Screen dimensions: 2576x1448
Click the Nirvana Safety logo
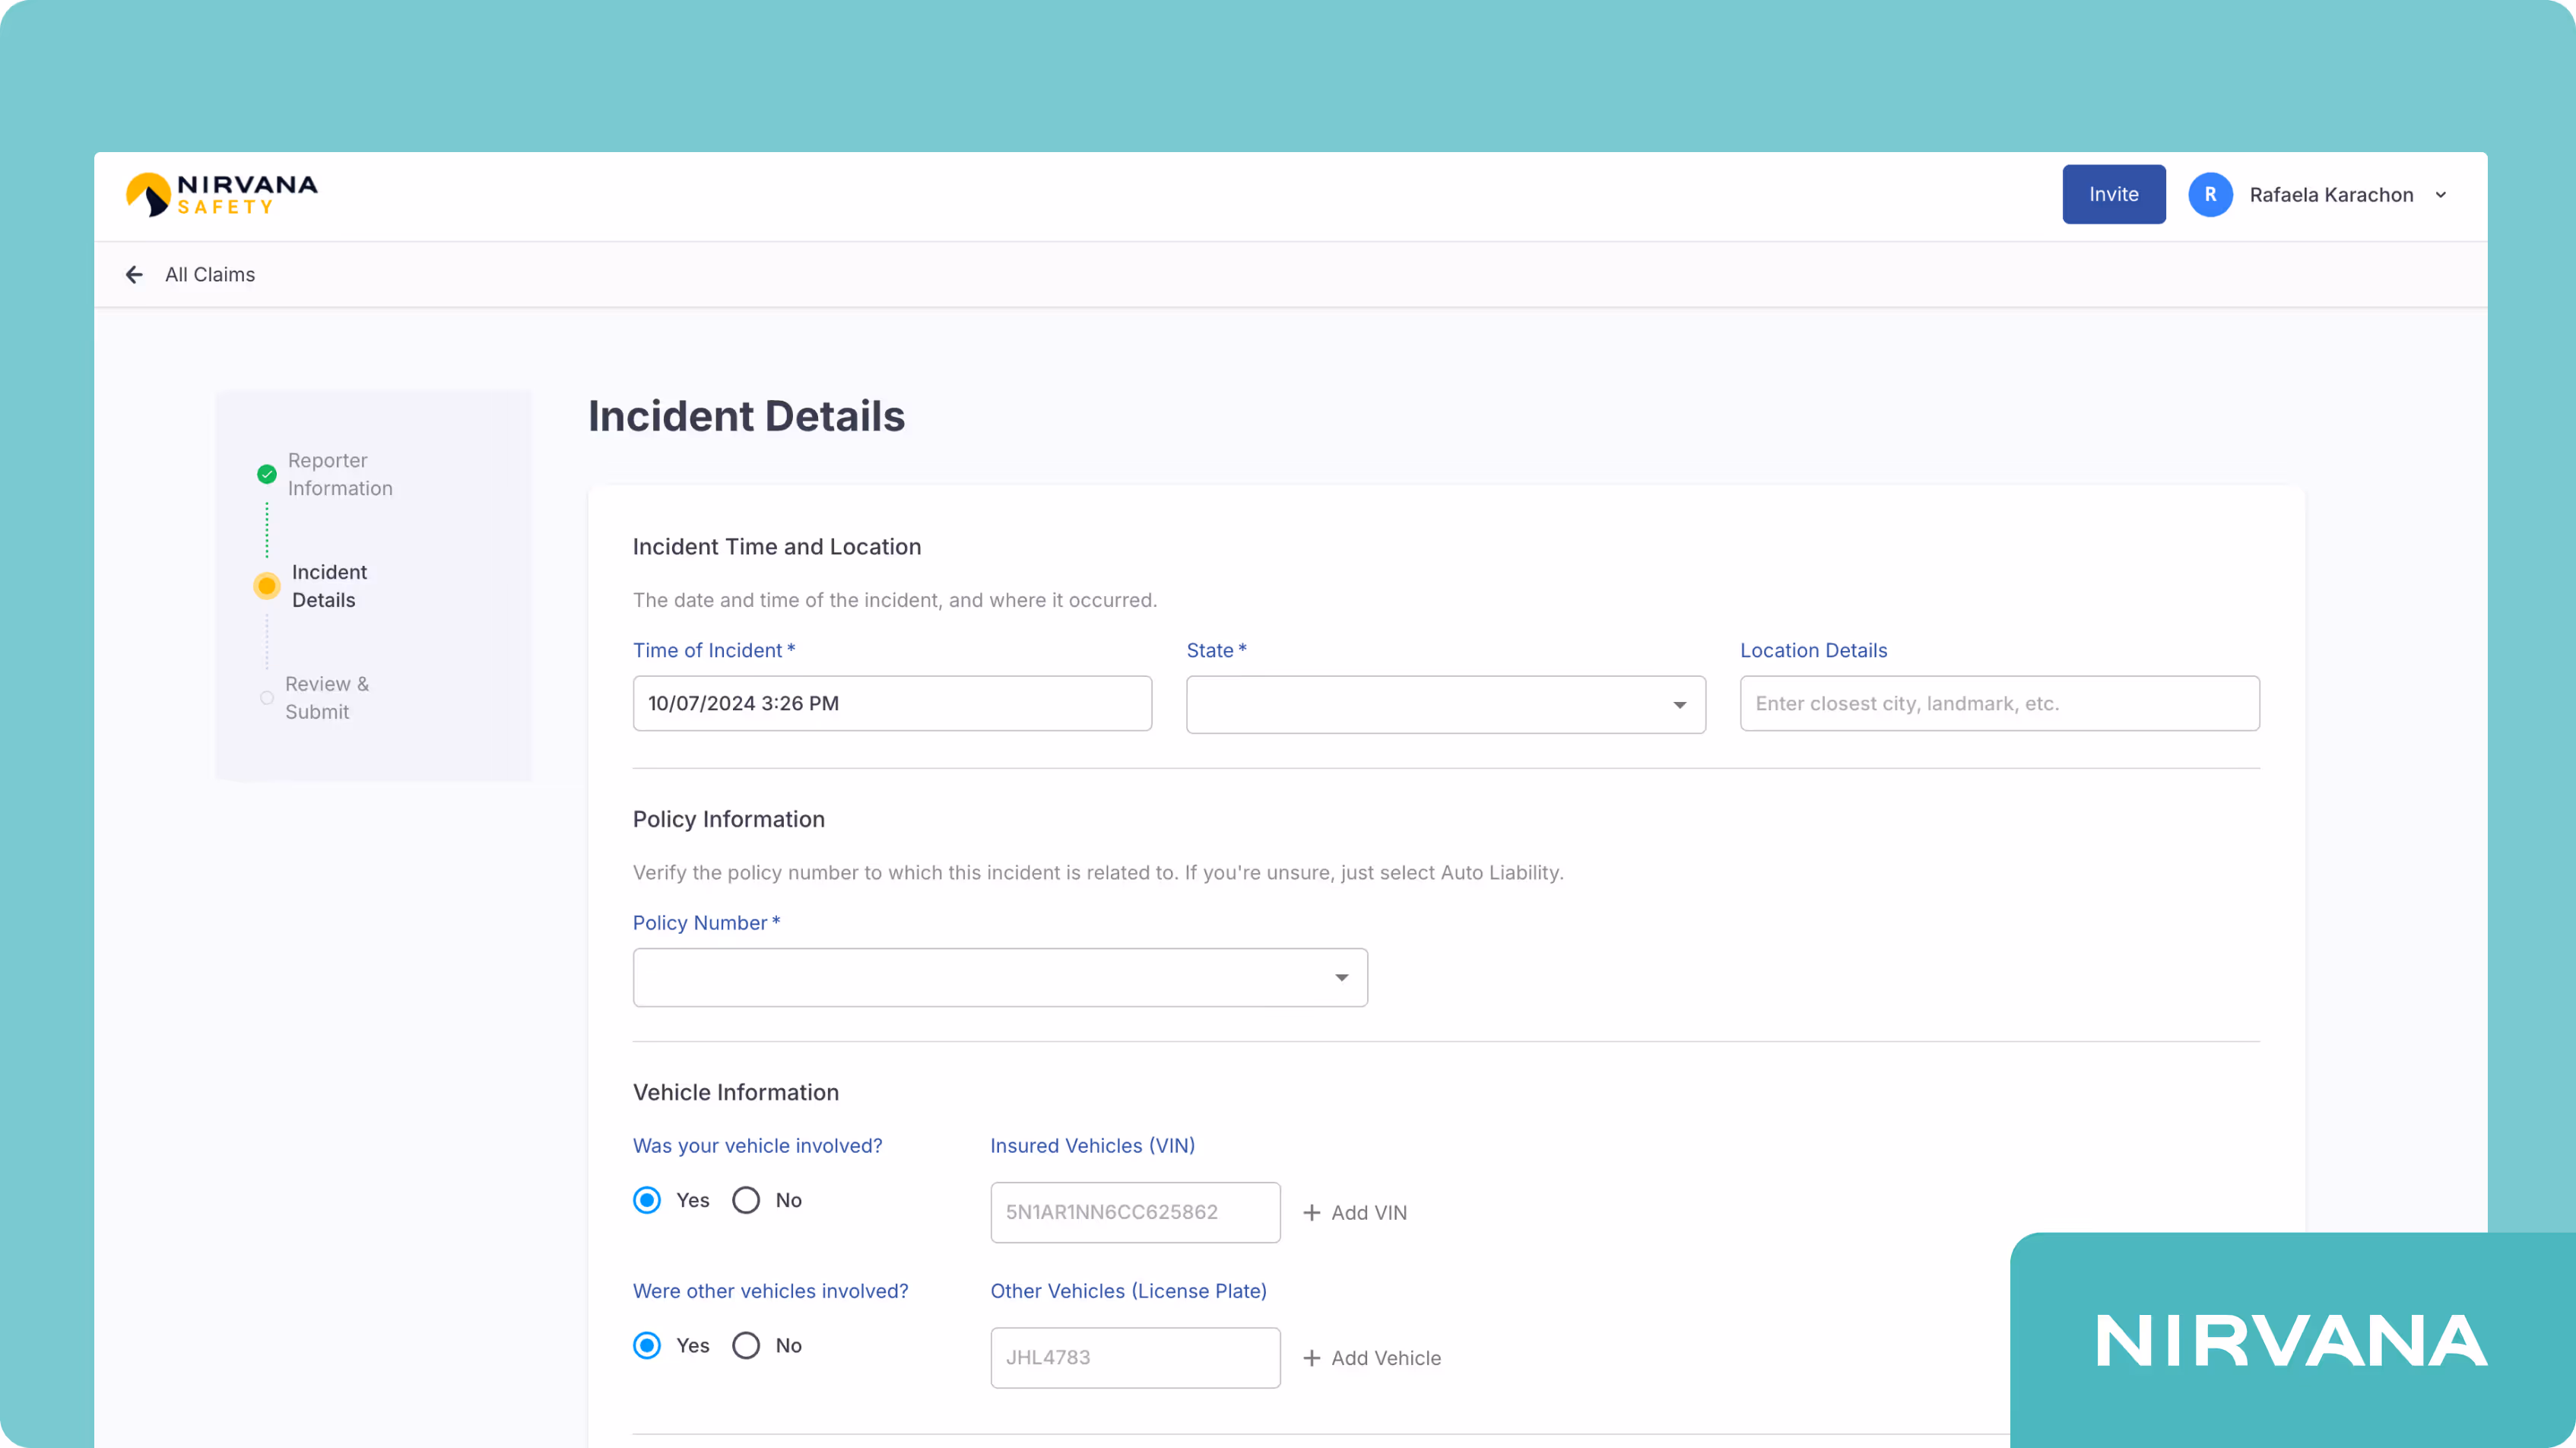(221, 194)
